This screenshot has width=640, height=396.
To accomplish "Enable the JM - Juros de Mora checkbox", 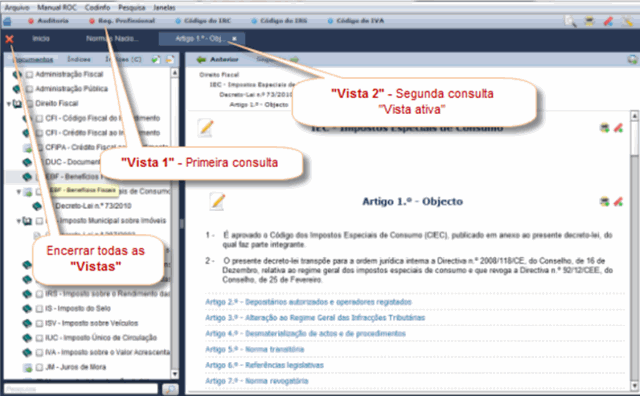I will click(39, 367).
